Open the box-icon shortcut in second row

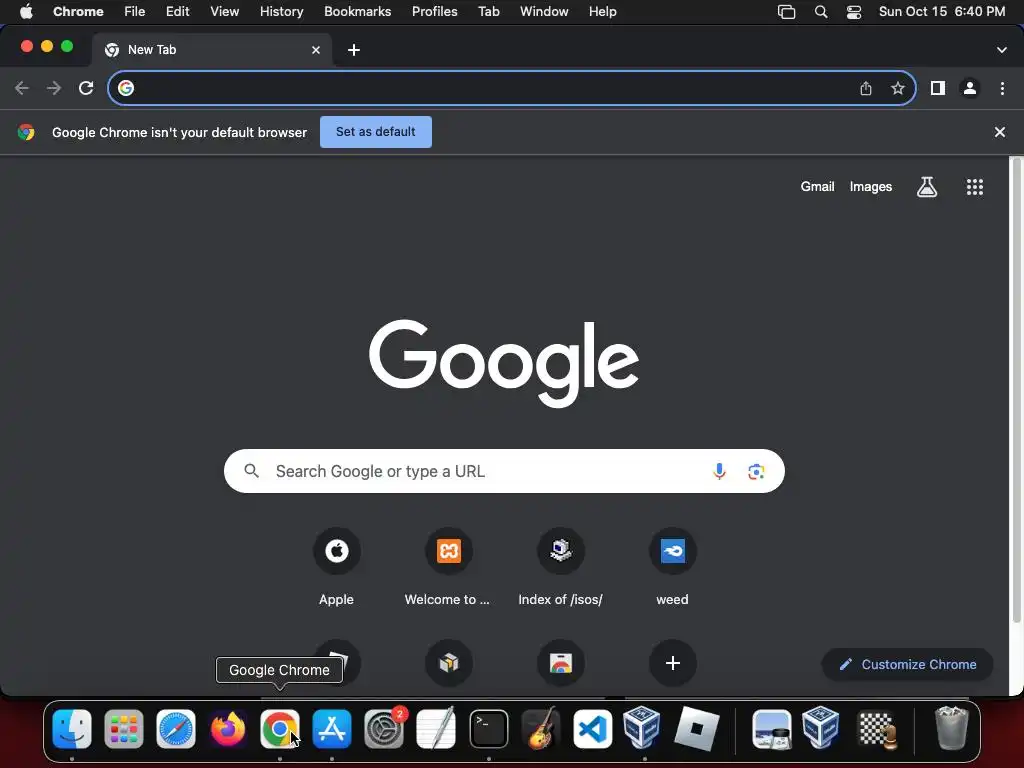pos(449,664)
